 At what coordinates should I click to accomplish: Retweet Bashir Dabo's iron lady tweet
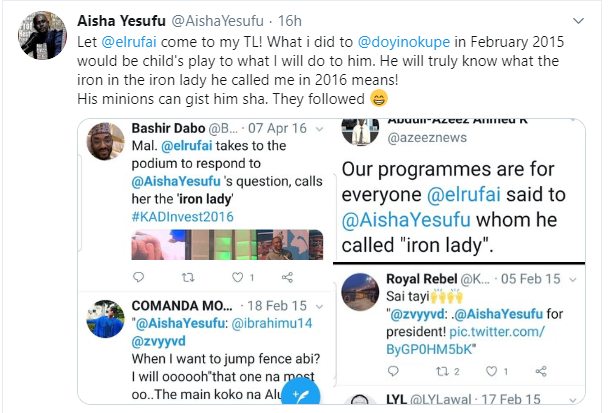(x=187, y=274)
